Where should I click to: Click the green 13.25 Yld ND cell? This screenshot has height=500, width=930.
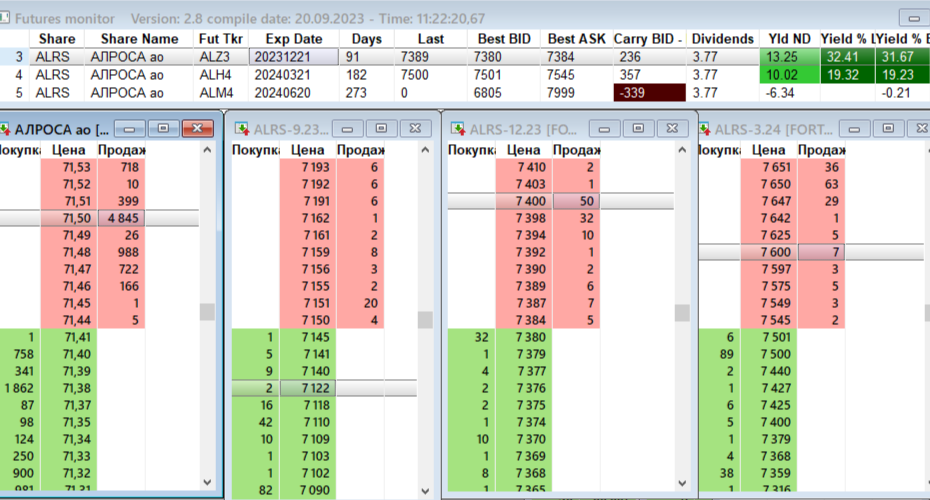point(789,57)
